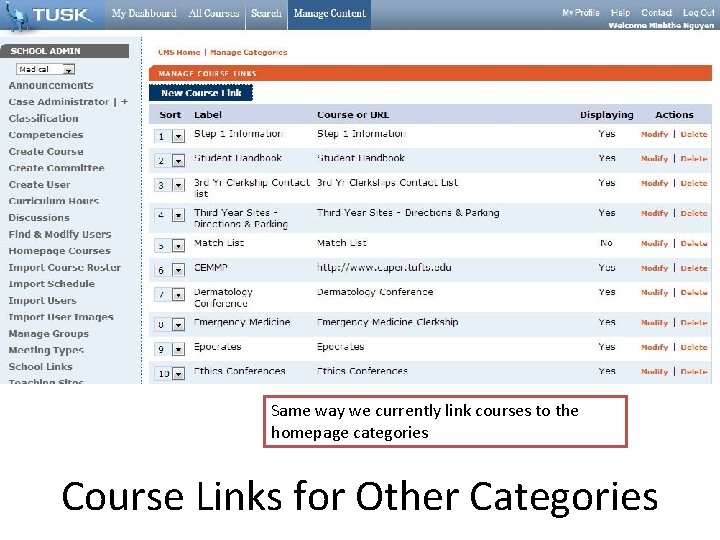Open the Help link
Viewport: 720px width, 540px height.
tap(620, 13)
